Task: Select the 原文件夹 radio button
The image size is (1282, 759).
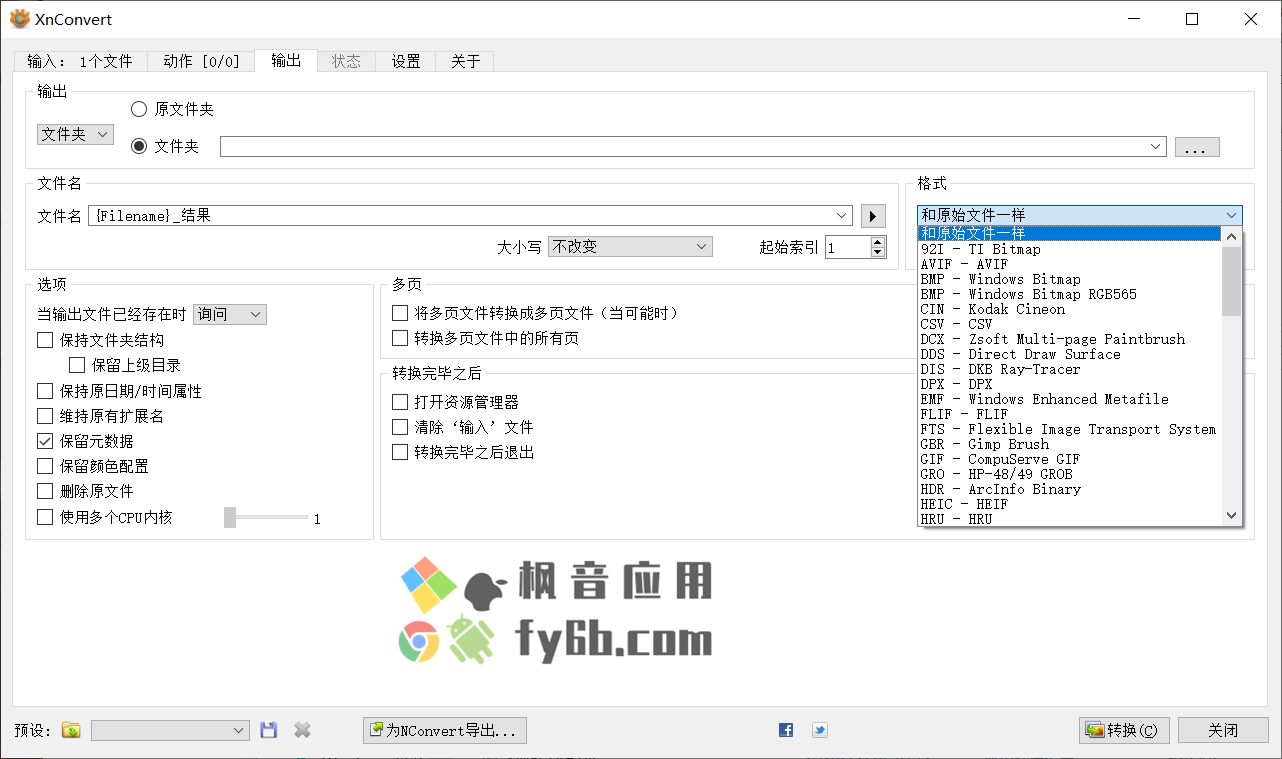Action: pyautogui.click(x=139, y=109)
